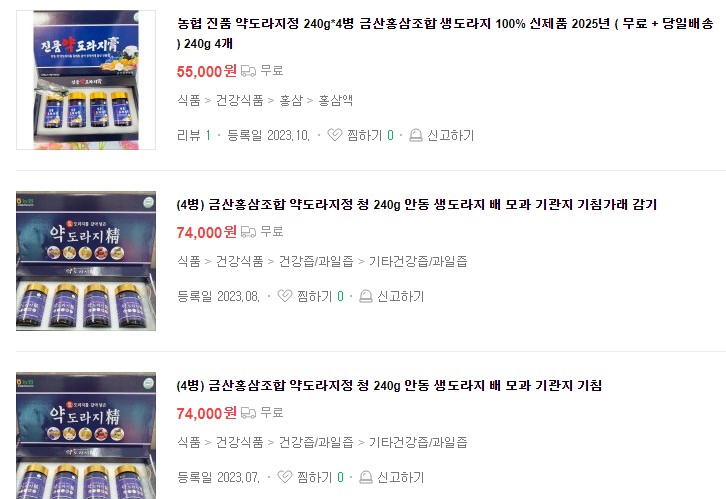Click the report bell icon on the 2023.07. listing
Viewport: 726px width, 499px height.
click(x=365, y=477)
